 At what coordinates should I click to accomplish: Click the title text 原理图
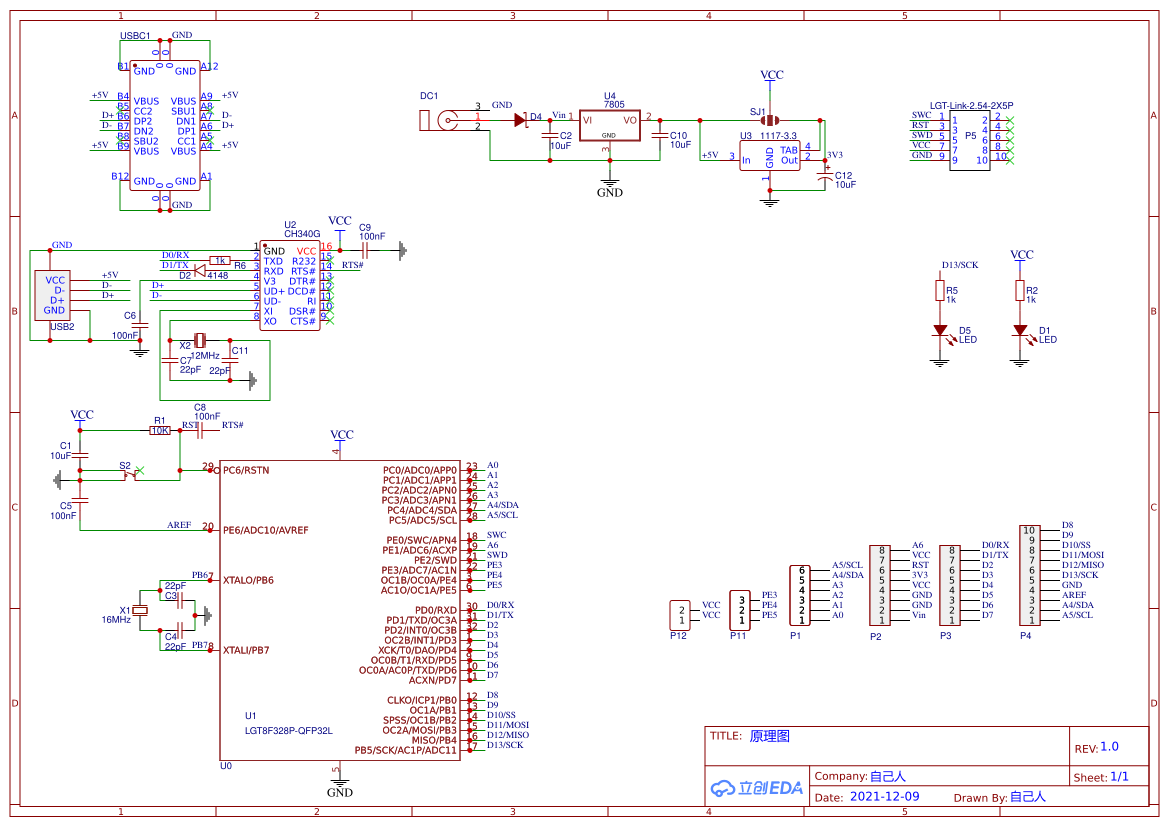[769, 737]
